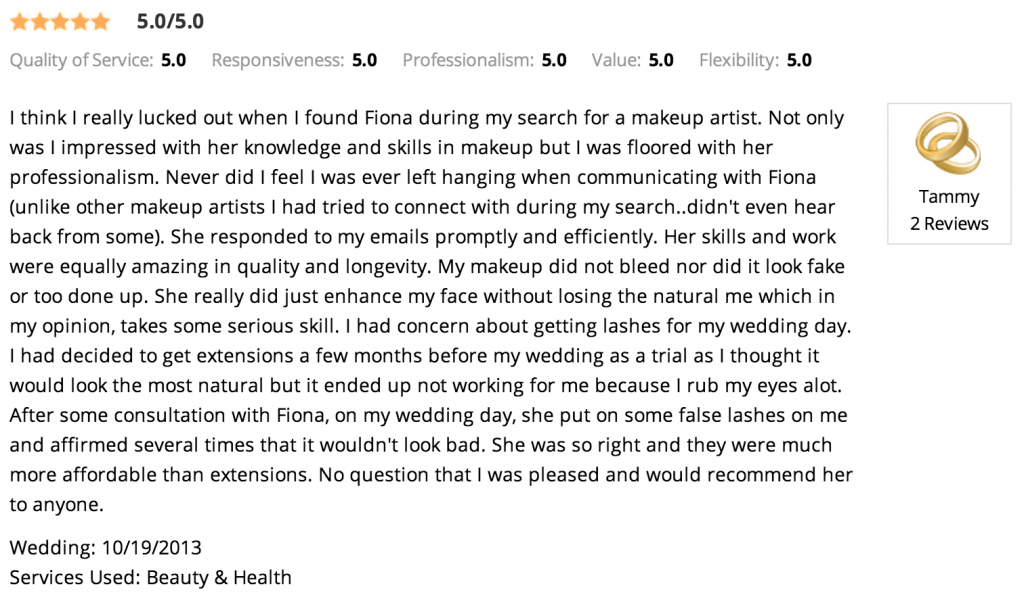Click Services Used Beauty & Health text

click(150, 577)
